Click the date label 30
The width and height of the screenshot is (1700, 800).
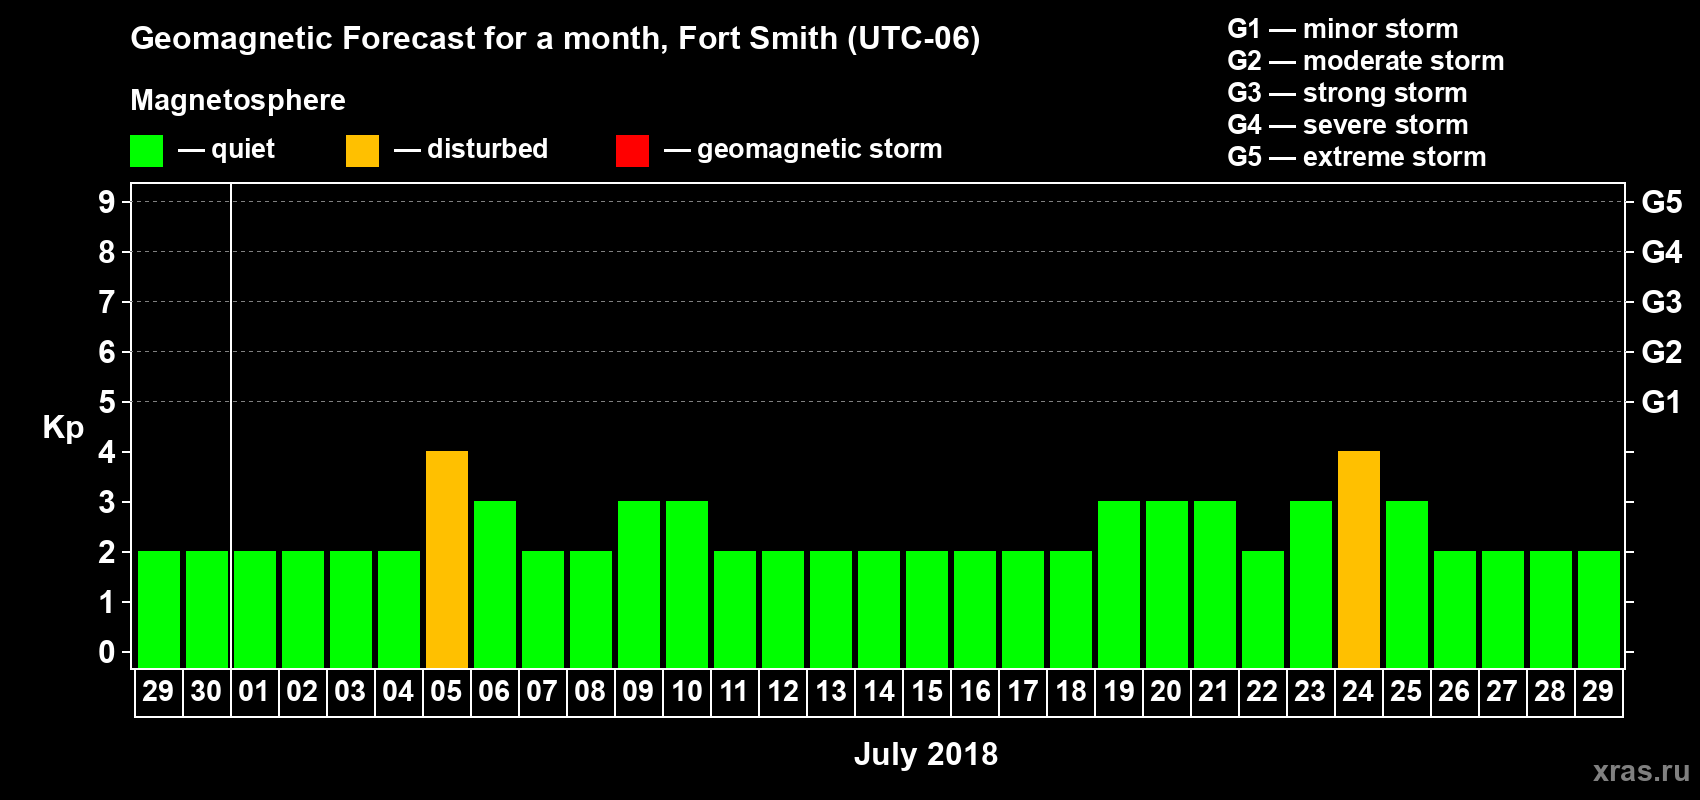tap(206, 691)
